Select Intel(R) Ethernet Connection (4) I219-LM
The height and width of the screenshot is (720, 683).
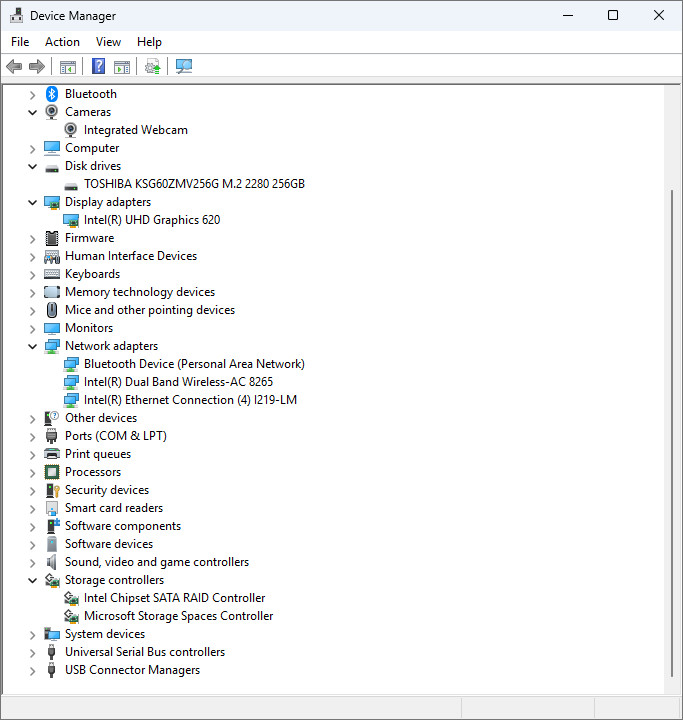(190, 400)
